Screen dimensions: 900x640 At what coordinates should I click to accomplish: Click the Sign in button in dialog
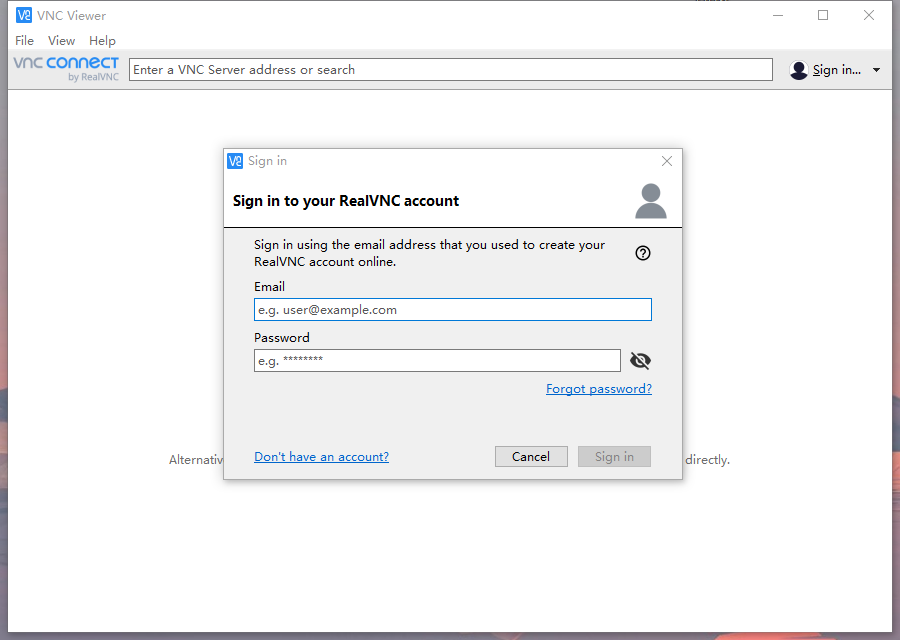[x=614, y=457]
